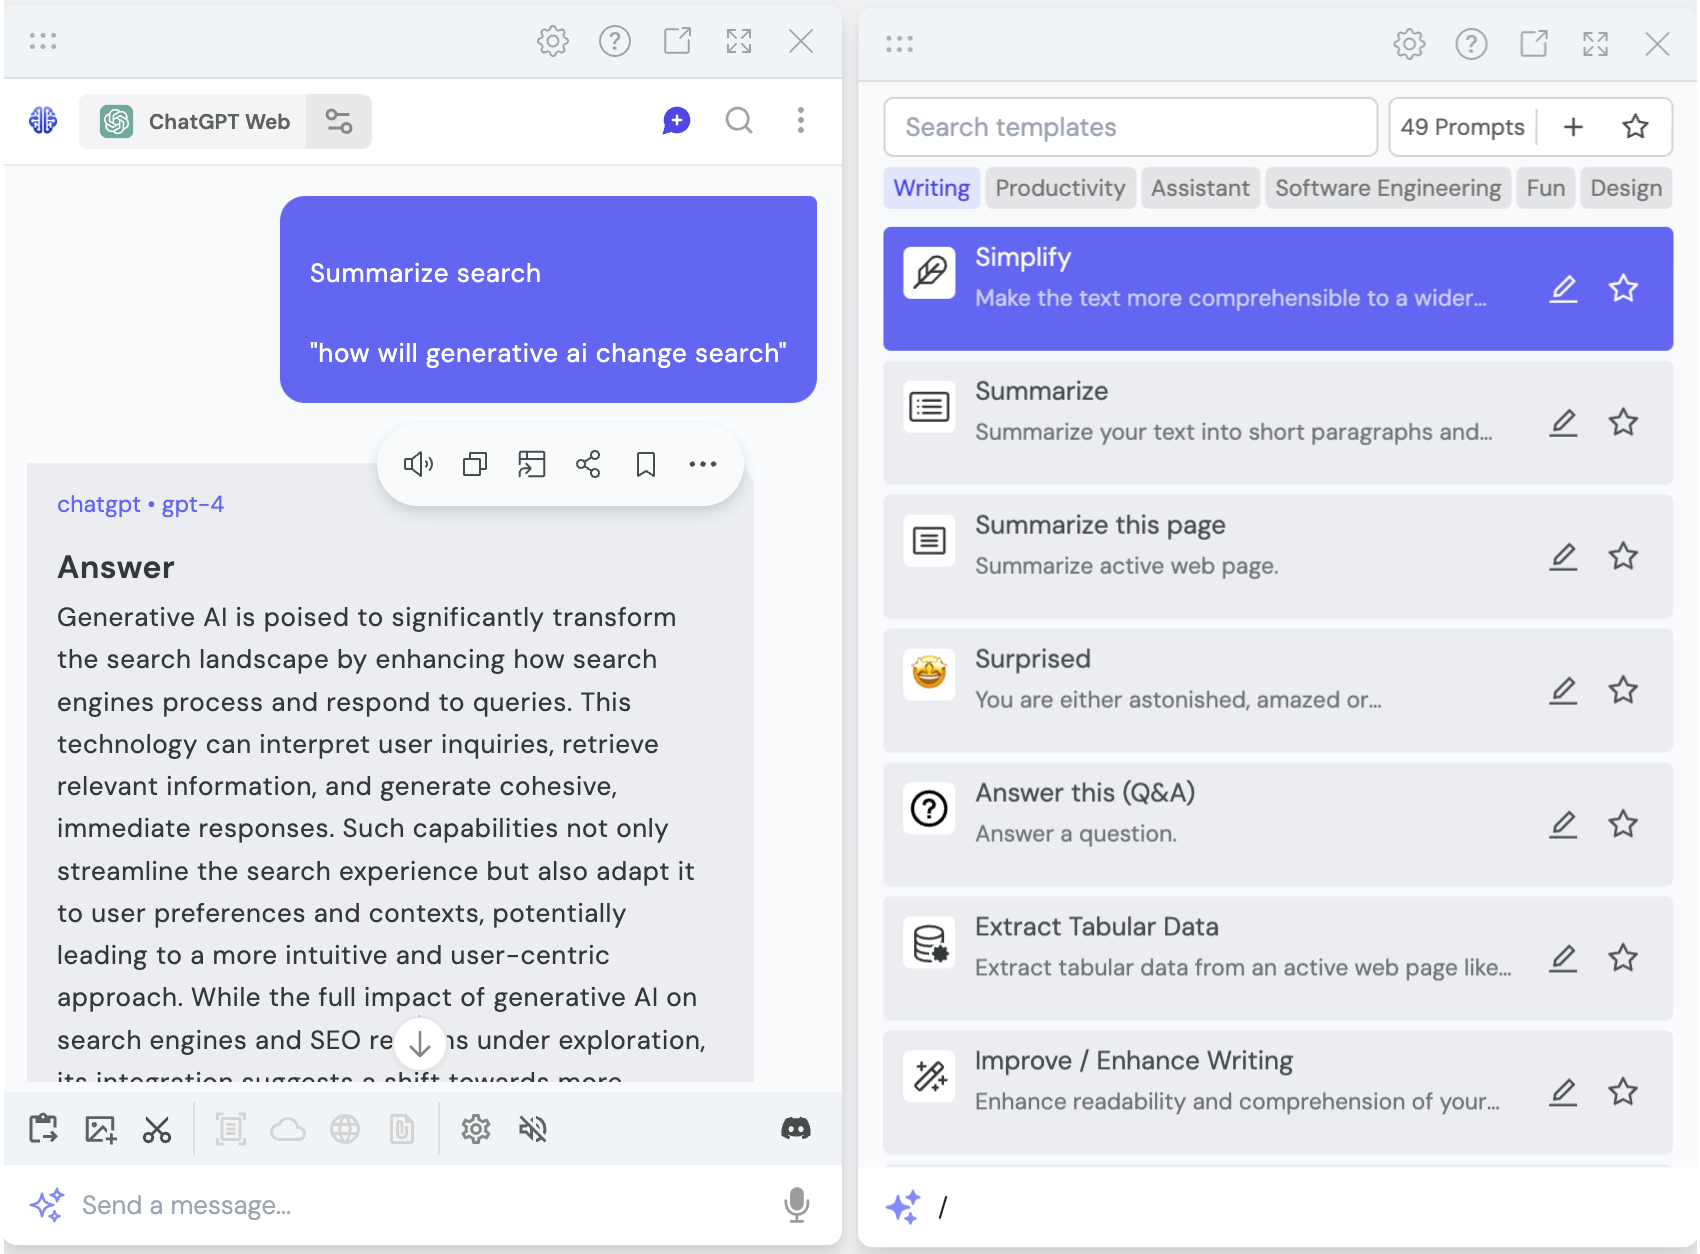Viewport: 1700px width, 1254px height.
Task: Click the Send a message input field
Action: (x=425, y=1205)
